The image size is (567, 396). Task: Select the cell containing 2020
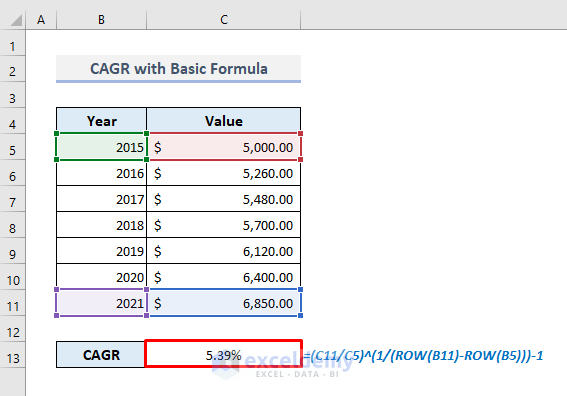102,277
